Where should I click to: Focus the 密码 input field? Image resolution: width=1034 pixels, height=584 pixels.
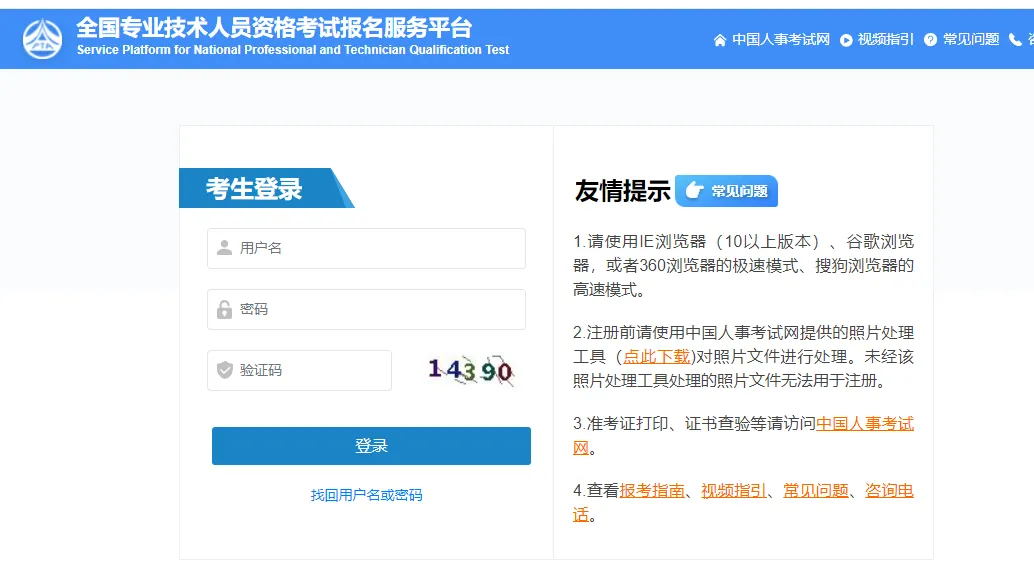pos(366,309)
